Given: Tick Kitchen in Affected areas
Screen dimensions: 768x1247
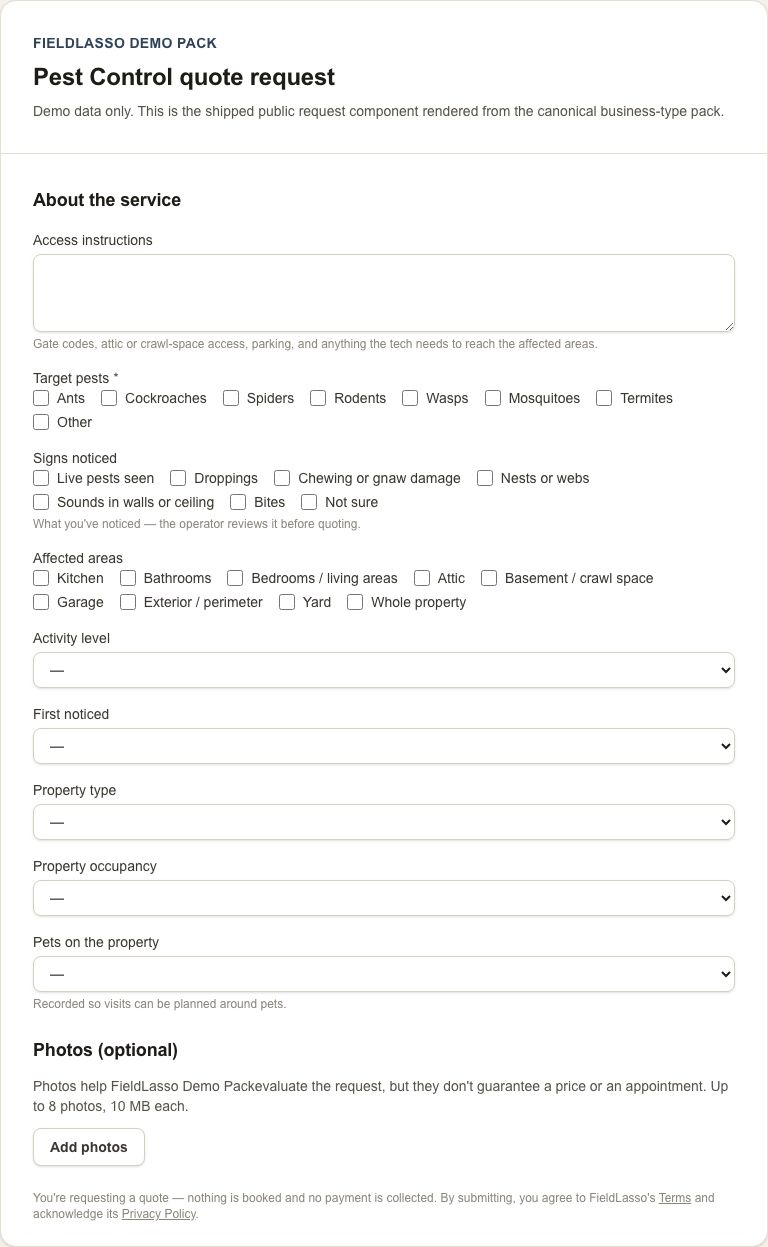Looking at the screenshot, I should (x=41, y=578).
